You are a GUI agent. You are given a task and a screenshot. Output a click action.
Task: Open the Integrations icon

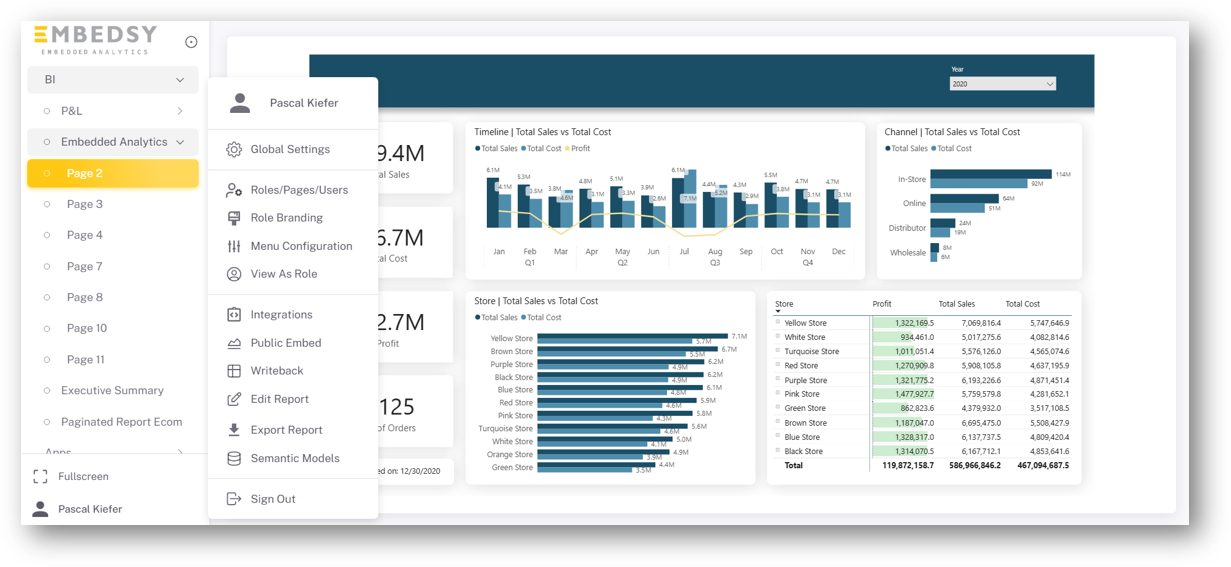click(x=234, y=314)
